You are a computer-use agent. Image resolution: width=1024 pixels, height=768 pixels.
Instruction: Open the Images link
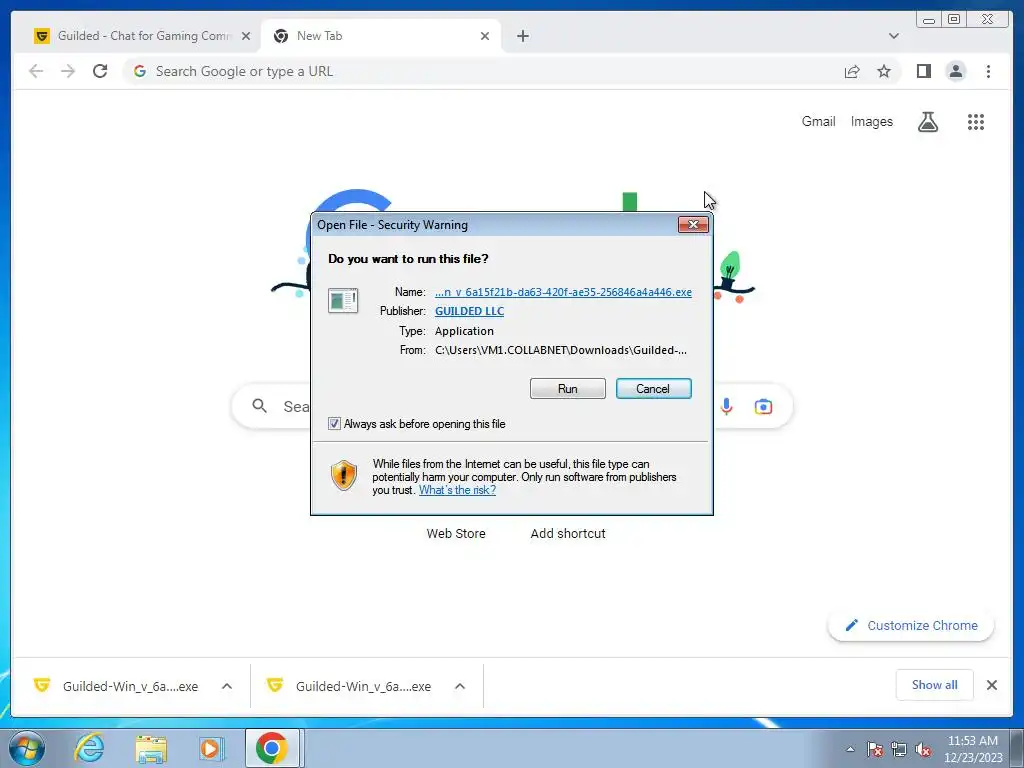(871, 121)
